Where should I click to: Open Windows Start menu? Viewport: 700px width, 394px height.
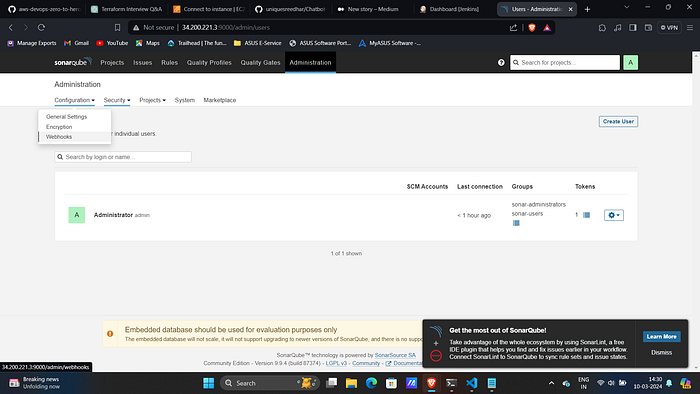(x=208, y=383)
